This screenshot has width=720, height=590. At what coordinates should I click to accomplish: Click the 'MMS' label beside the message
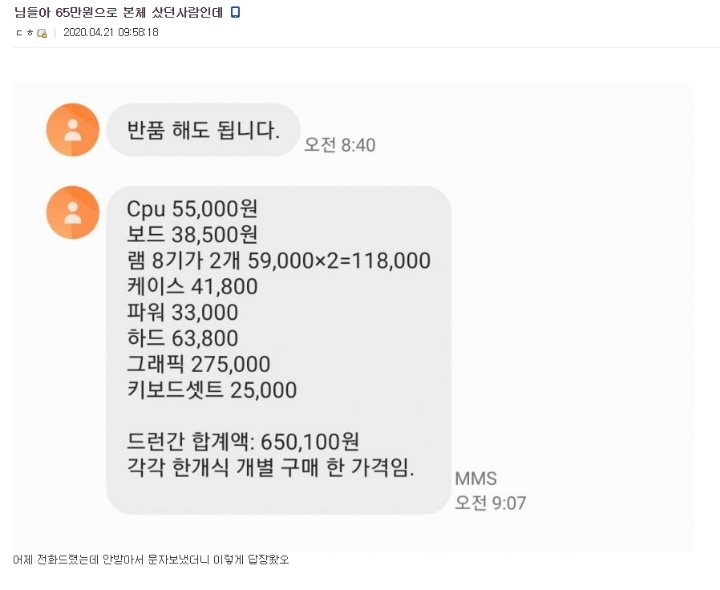(x=475, y=478)
